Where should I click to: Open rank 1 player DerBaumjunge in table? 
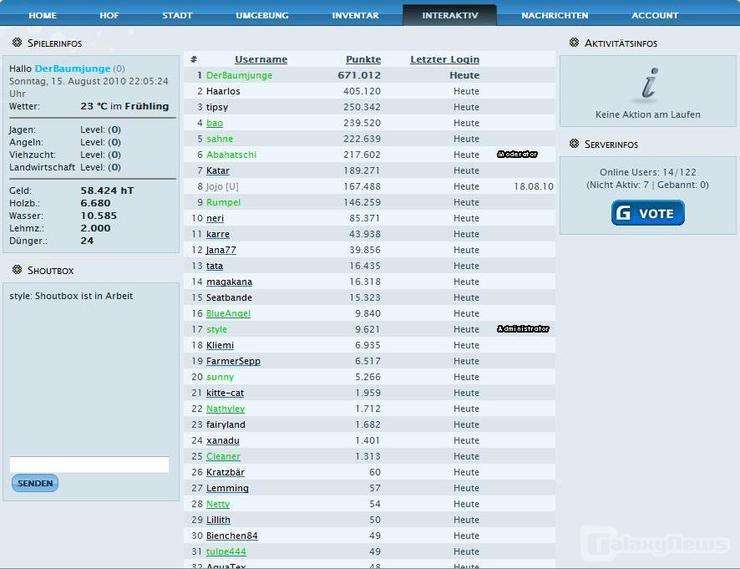239,75
